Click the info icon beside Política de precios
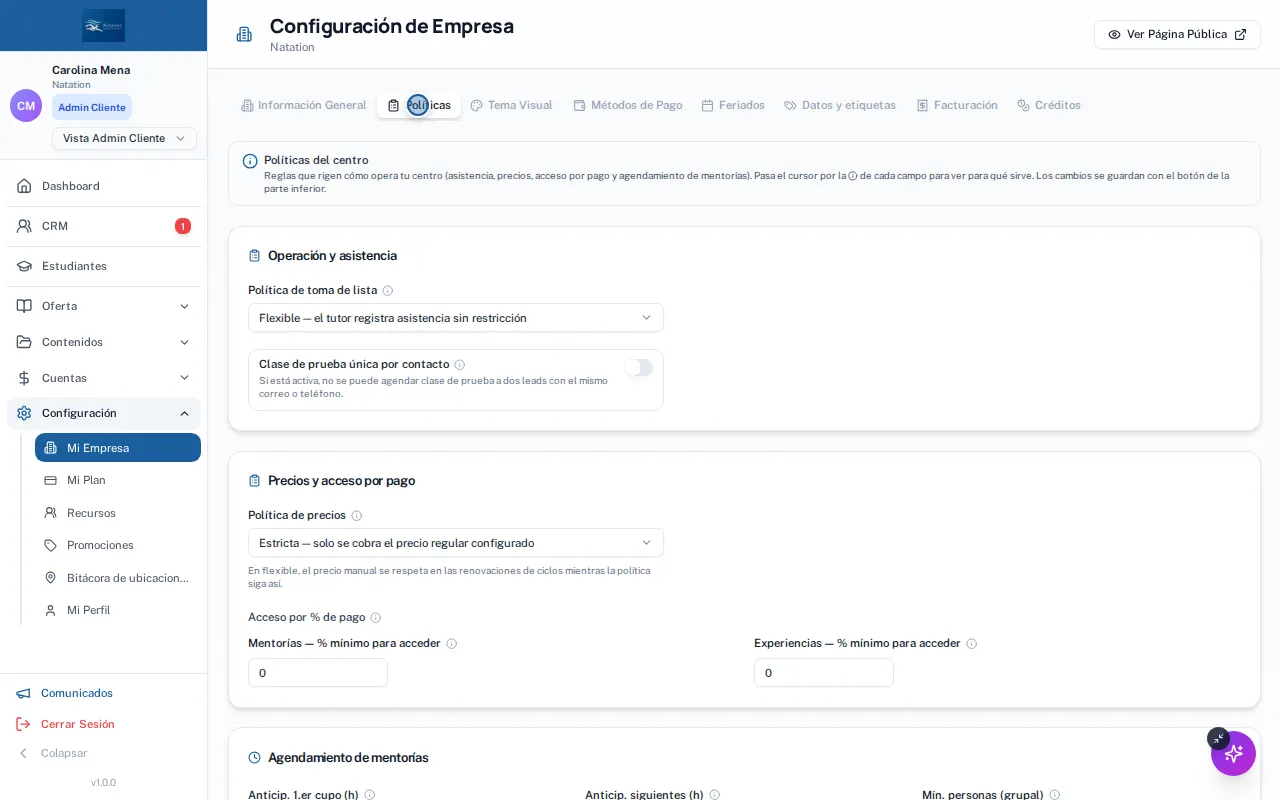 point(357,516)
